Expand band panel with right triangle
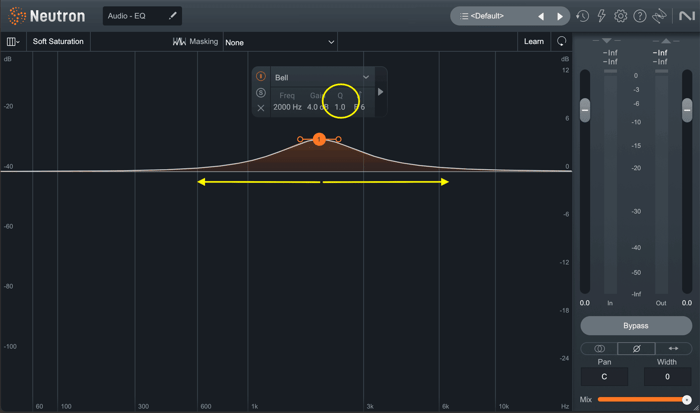 pyautogui.click(x=380, y=92)
